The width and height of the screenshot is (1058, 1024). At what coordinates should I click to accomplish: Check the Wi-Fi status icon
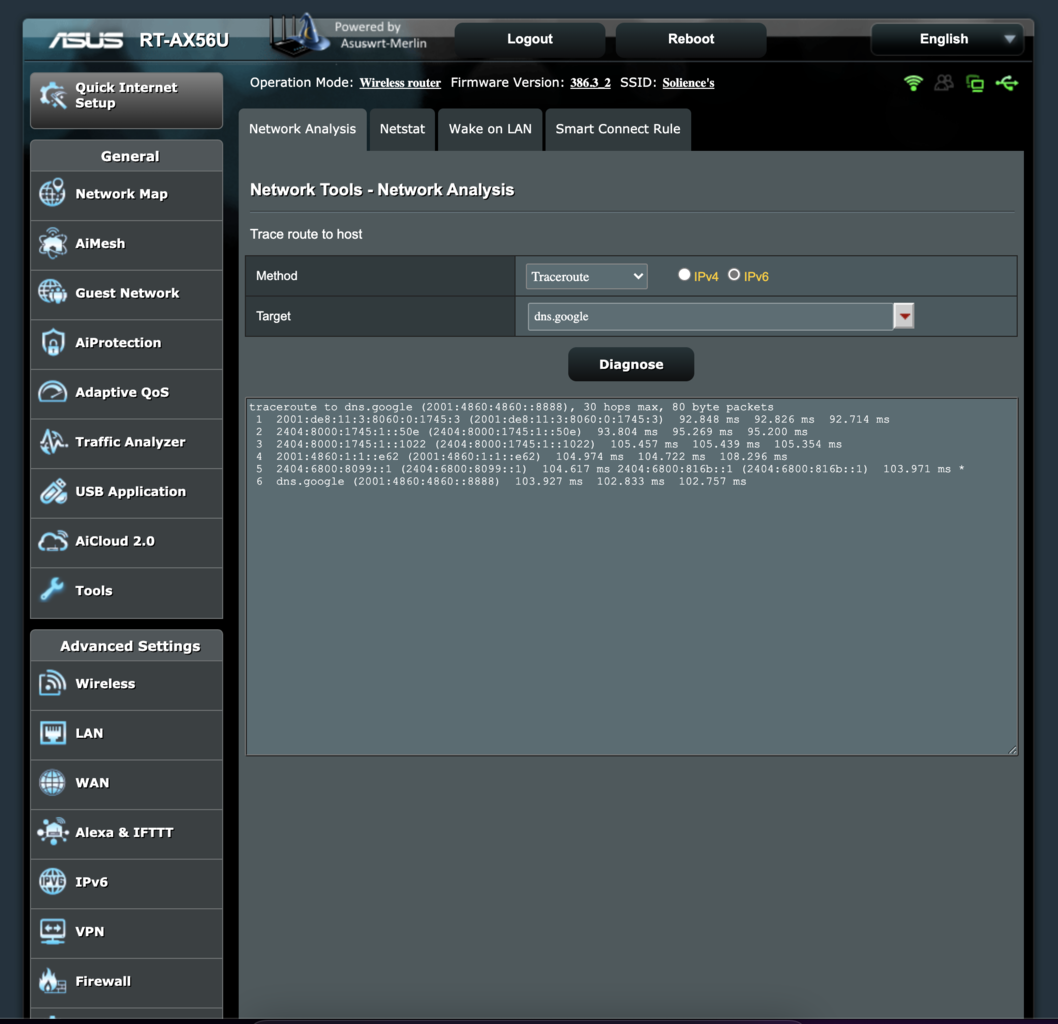pyautogui.click(x=913, y=83)
